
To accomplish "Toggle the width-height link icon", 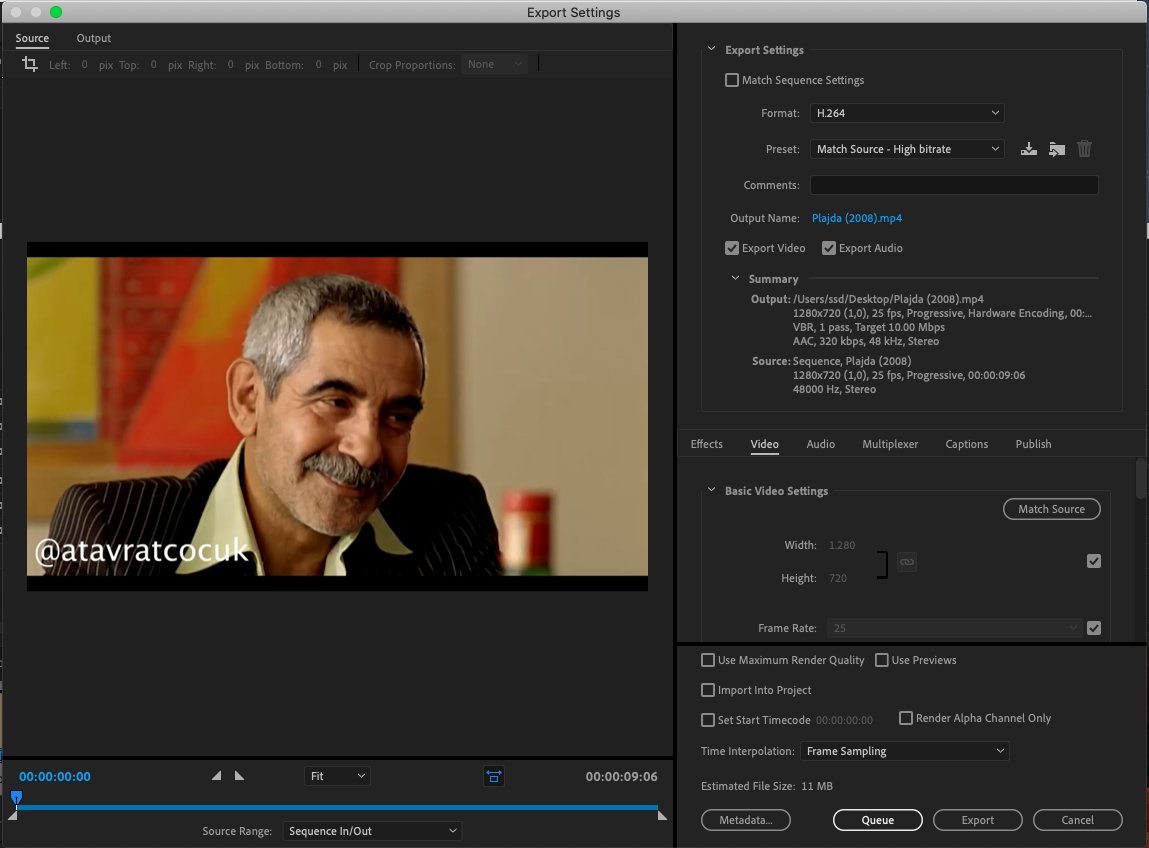I will (906, 562).
